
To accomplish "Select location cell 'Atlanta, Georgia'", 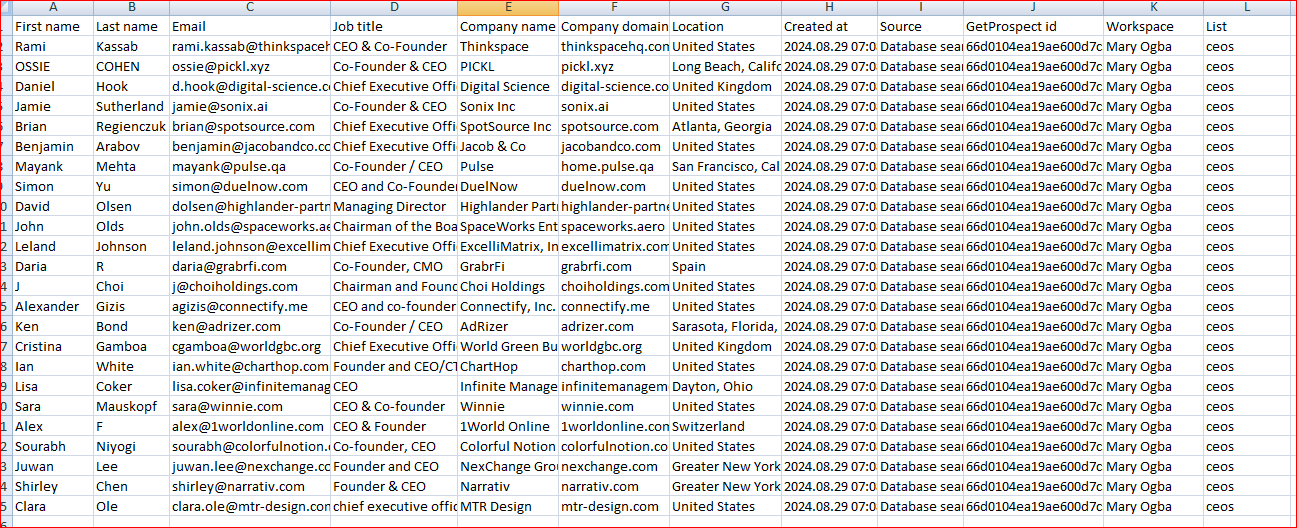I will point(725,126).
